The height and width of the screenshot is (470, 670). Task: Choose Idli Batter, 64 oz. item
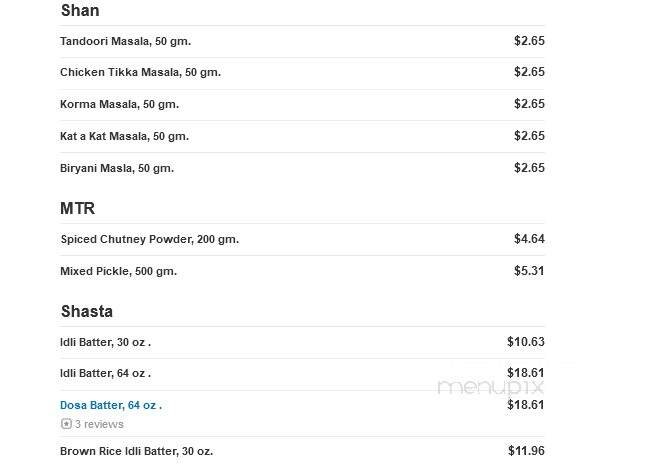coord(105,373)
